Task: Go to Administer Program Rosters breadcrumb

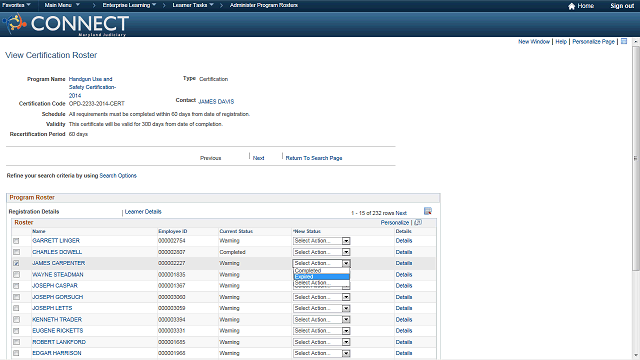Action: [x=264, y=5]
